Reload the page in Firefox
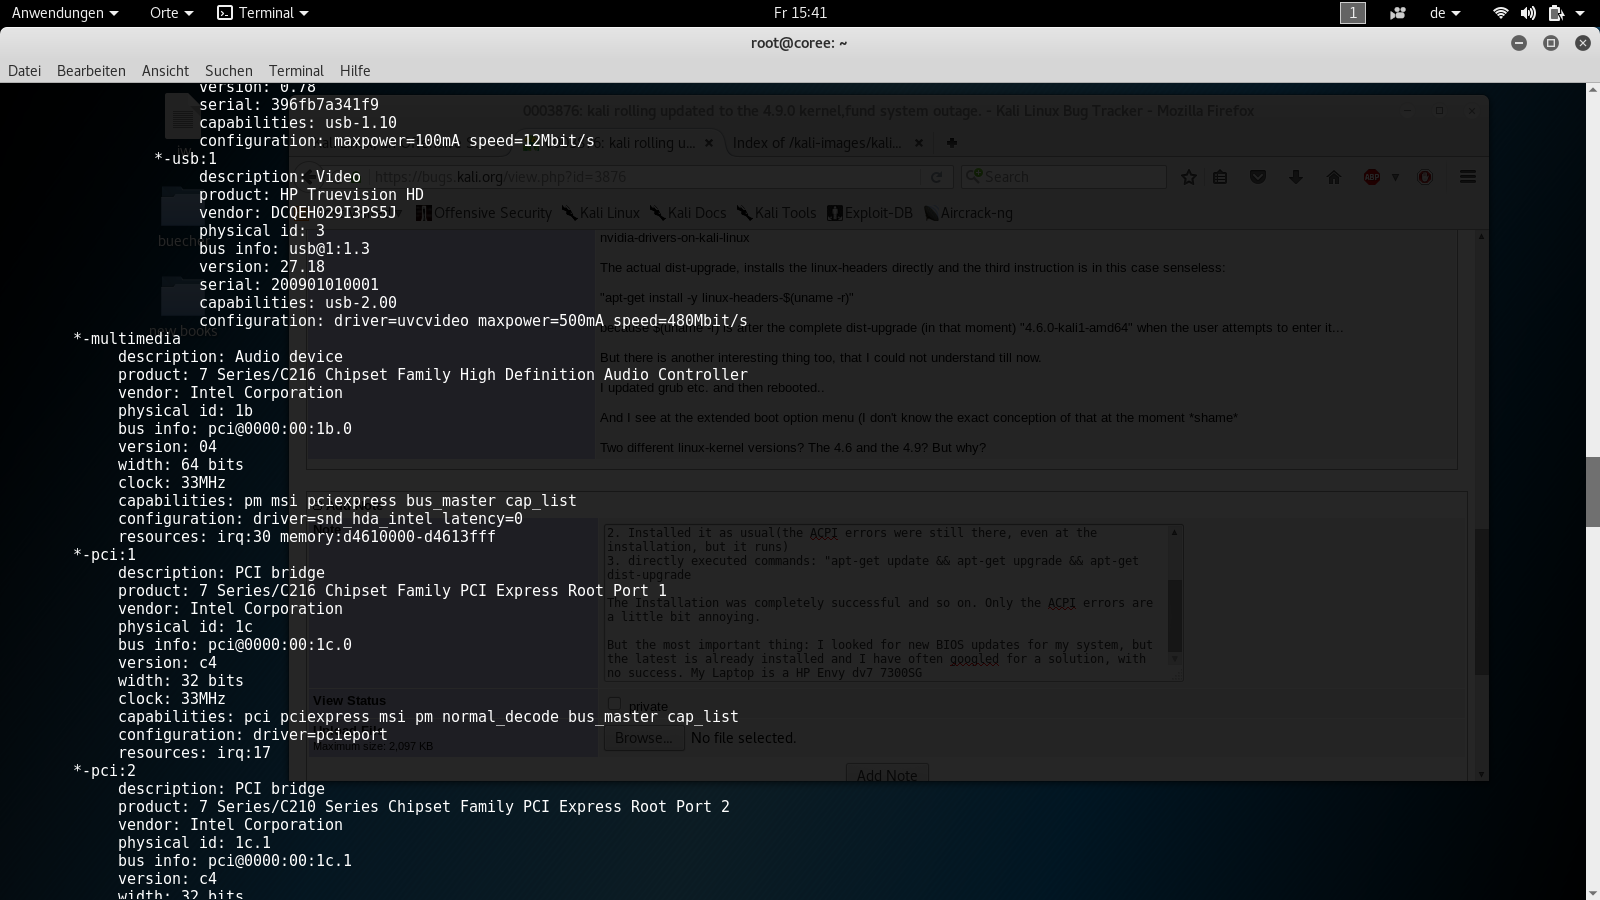This screenshot has width=1600, height=900. (x=936, y=177)
